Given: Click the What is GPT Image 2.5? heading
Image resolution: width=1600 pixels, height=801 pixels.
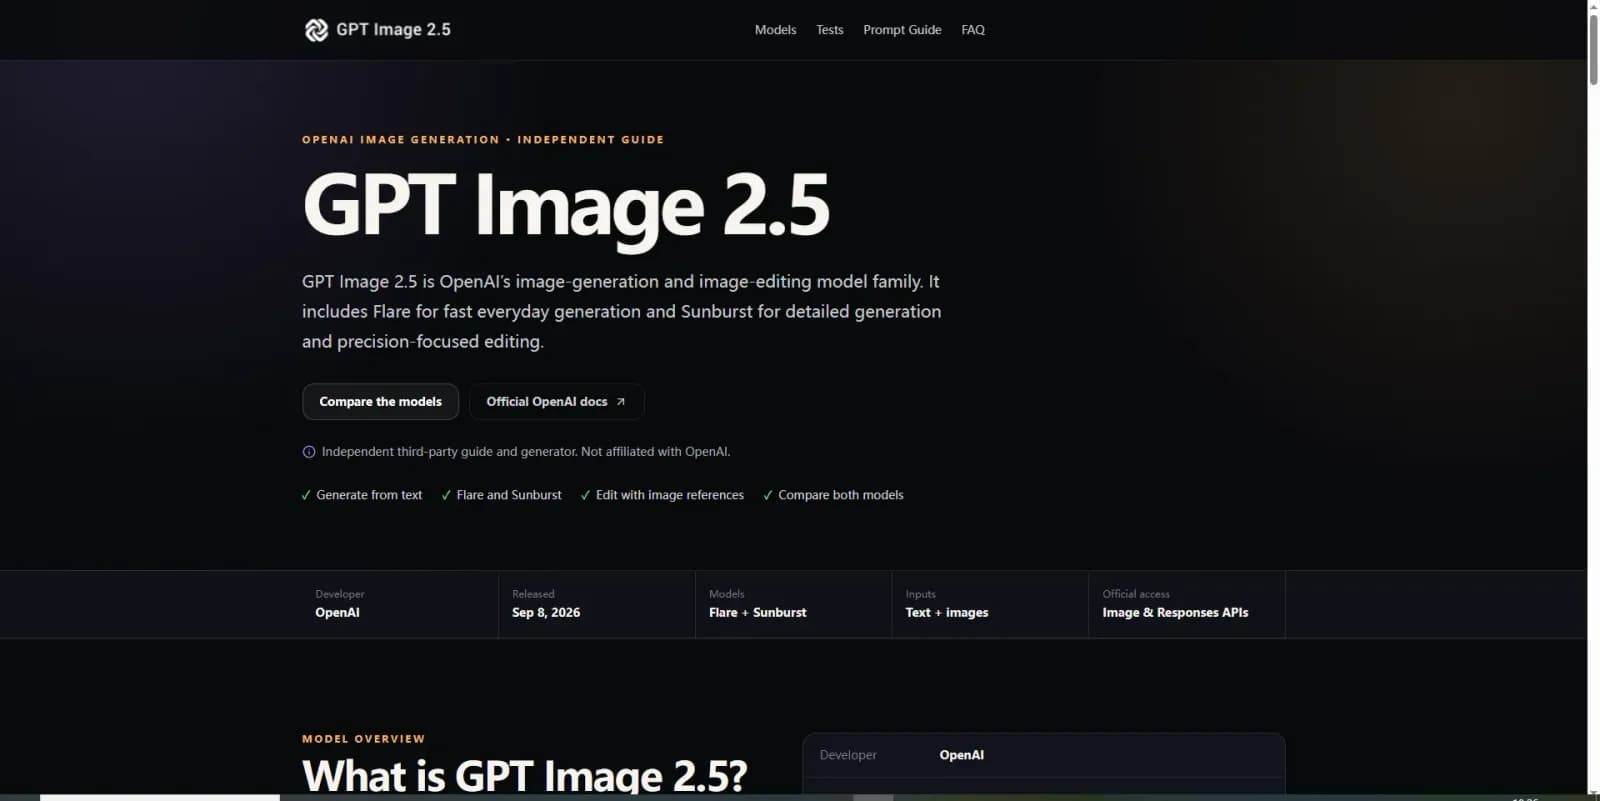Looking at the screenshot, I should [x=525, y=775].
